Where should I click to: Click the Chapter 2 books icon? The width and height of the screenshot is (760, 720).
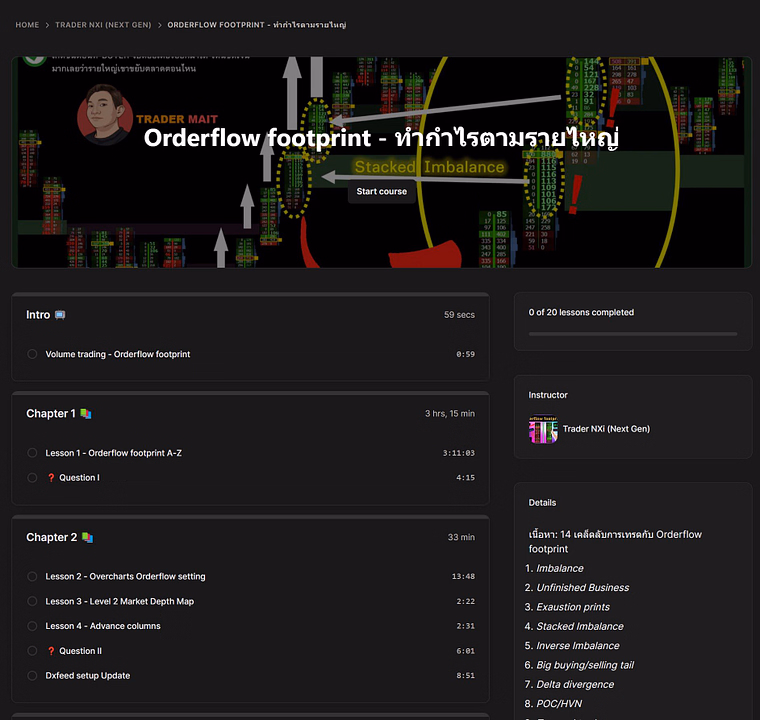coord(87,537)
